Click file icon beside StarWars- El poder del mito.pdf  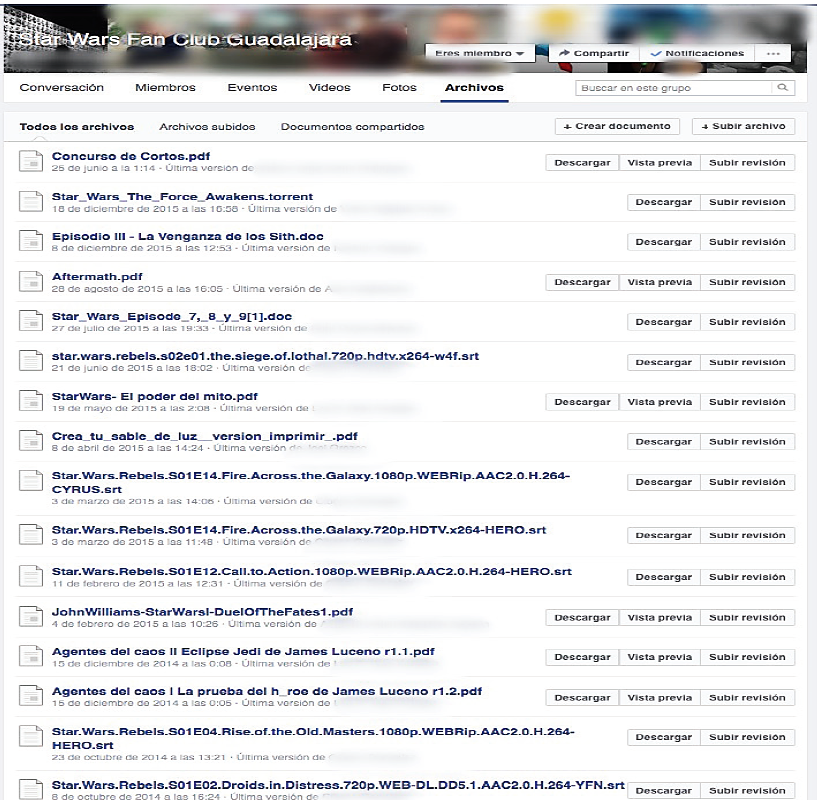pos(32,401)
